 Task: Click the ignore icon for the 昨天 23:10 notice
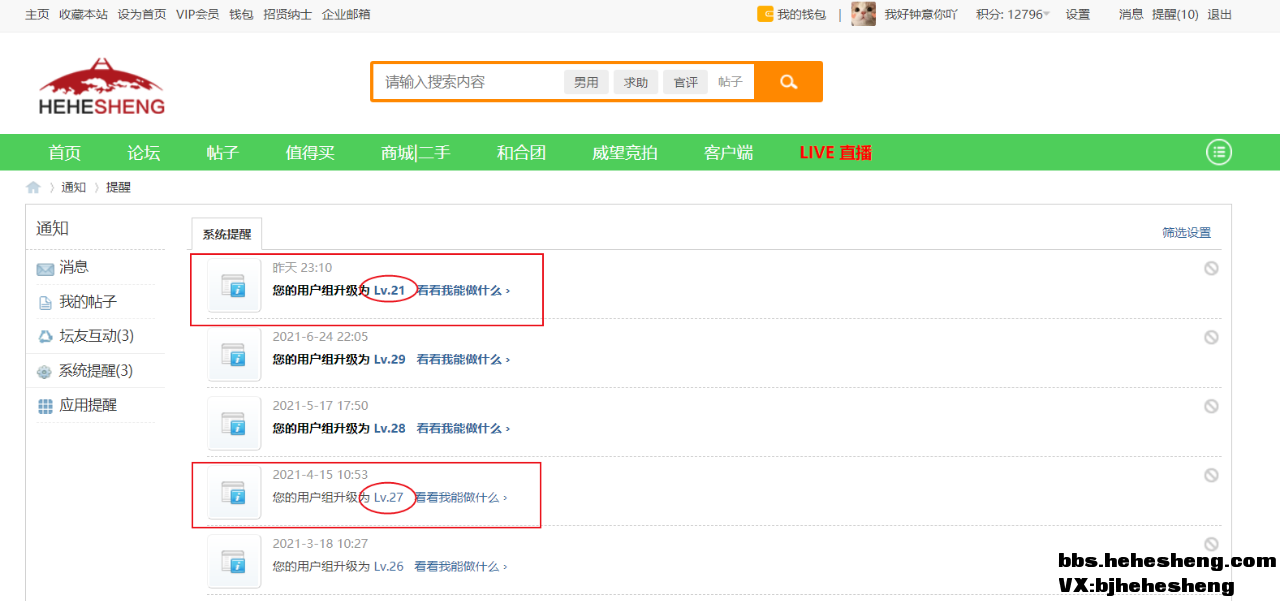[x=1211, y=268]
